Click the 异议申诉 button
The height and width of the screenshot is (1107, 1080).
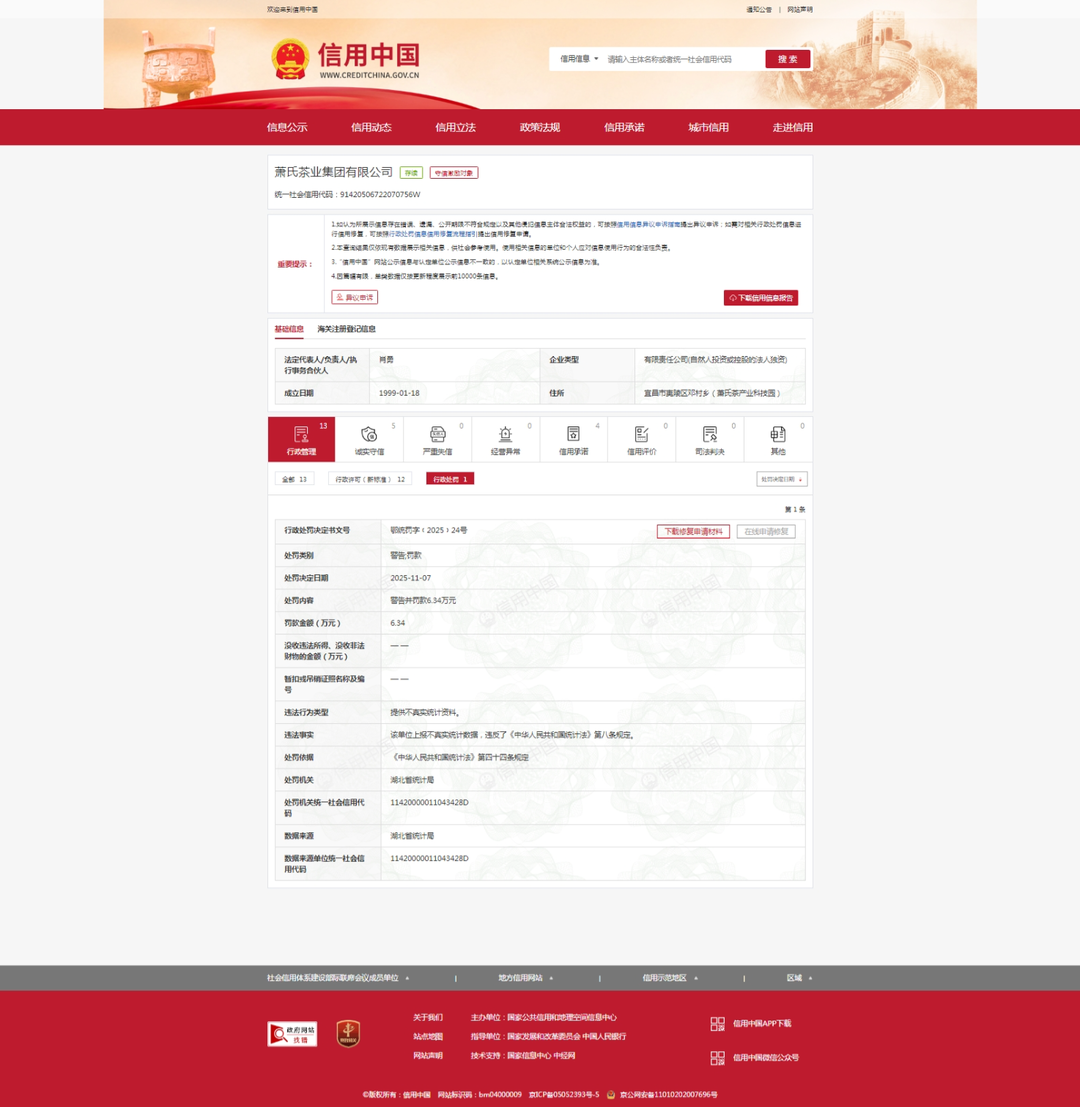(x=354, y=298)
